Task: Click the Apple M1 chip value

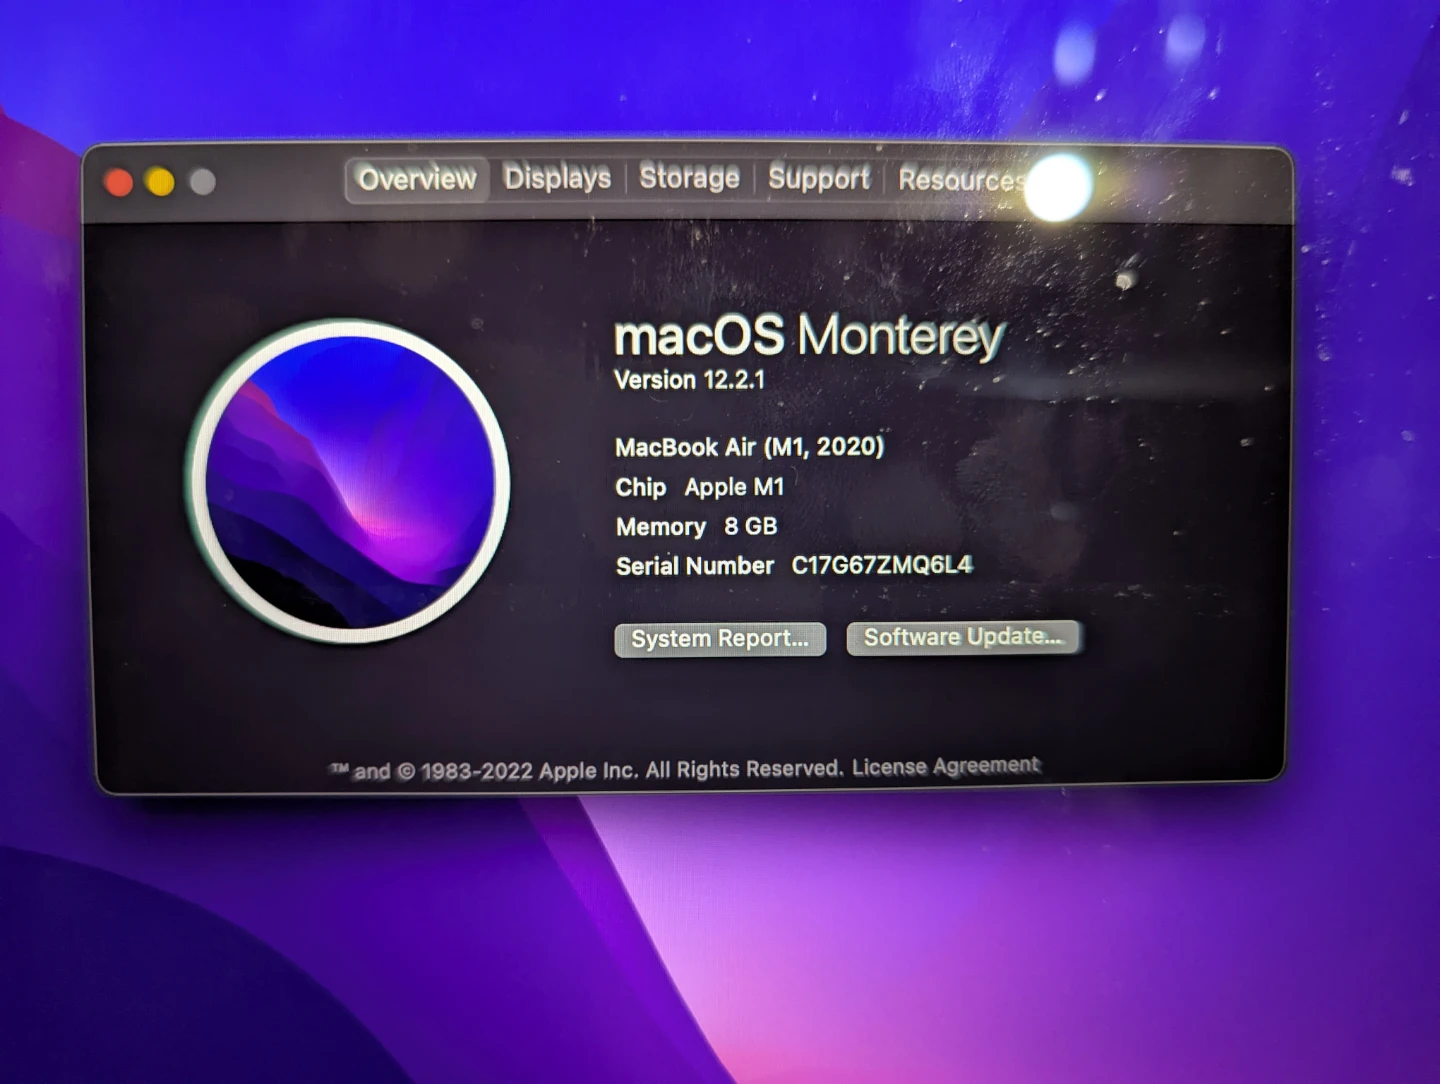Action: (734, 487)
